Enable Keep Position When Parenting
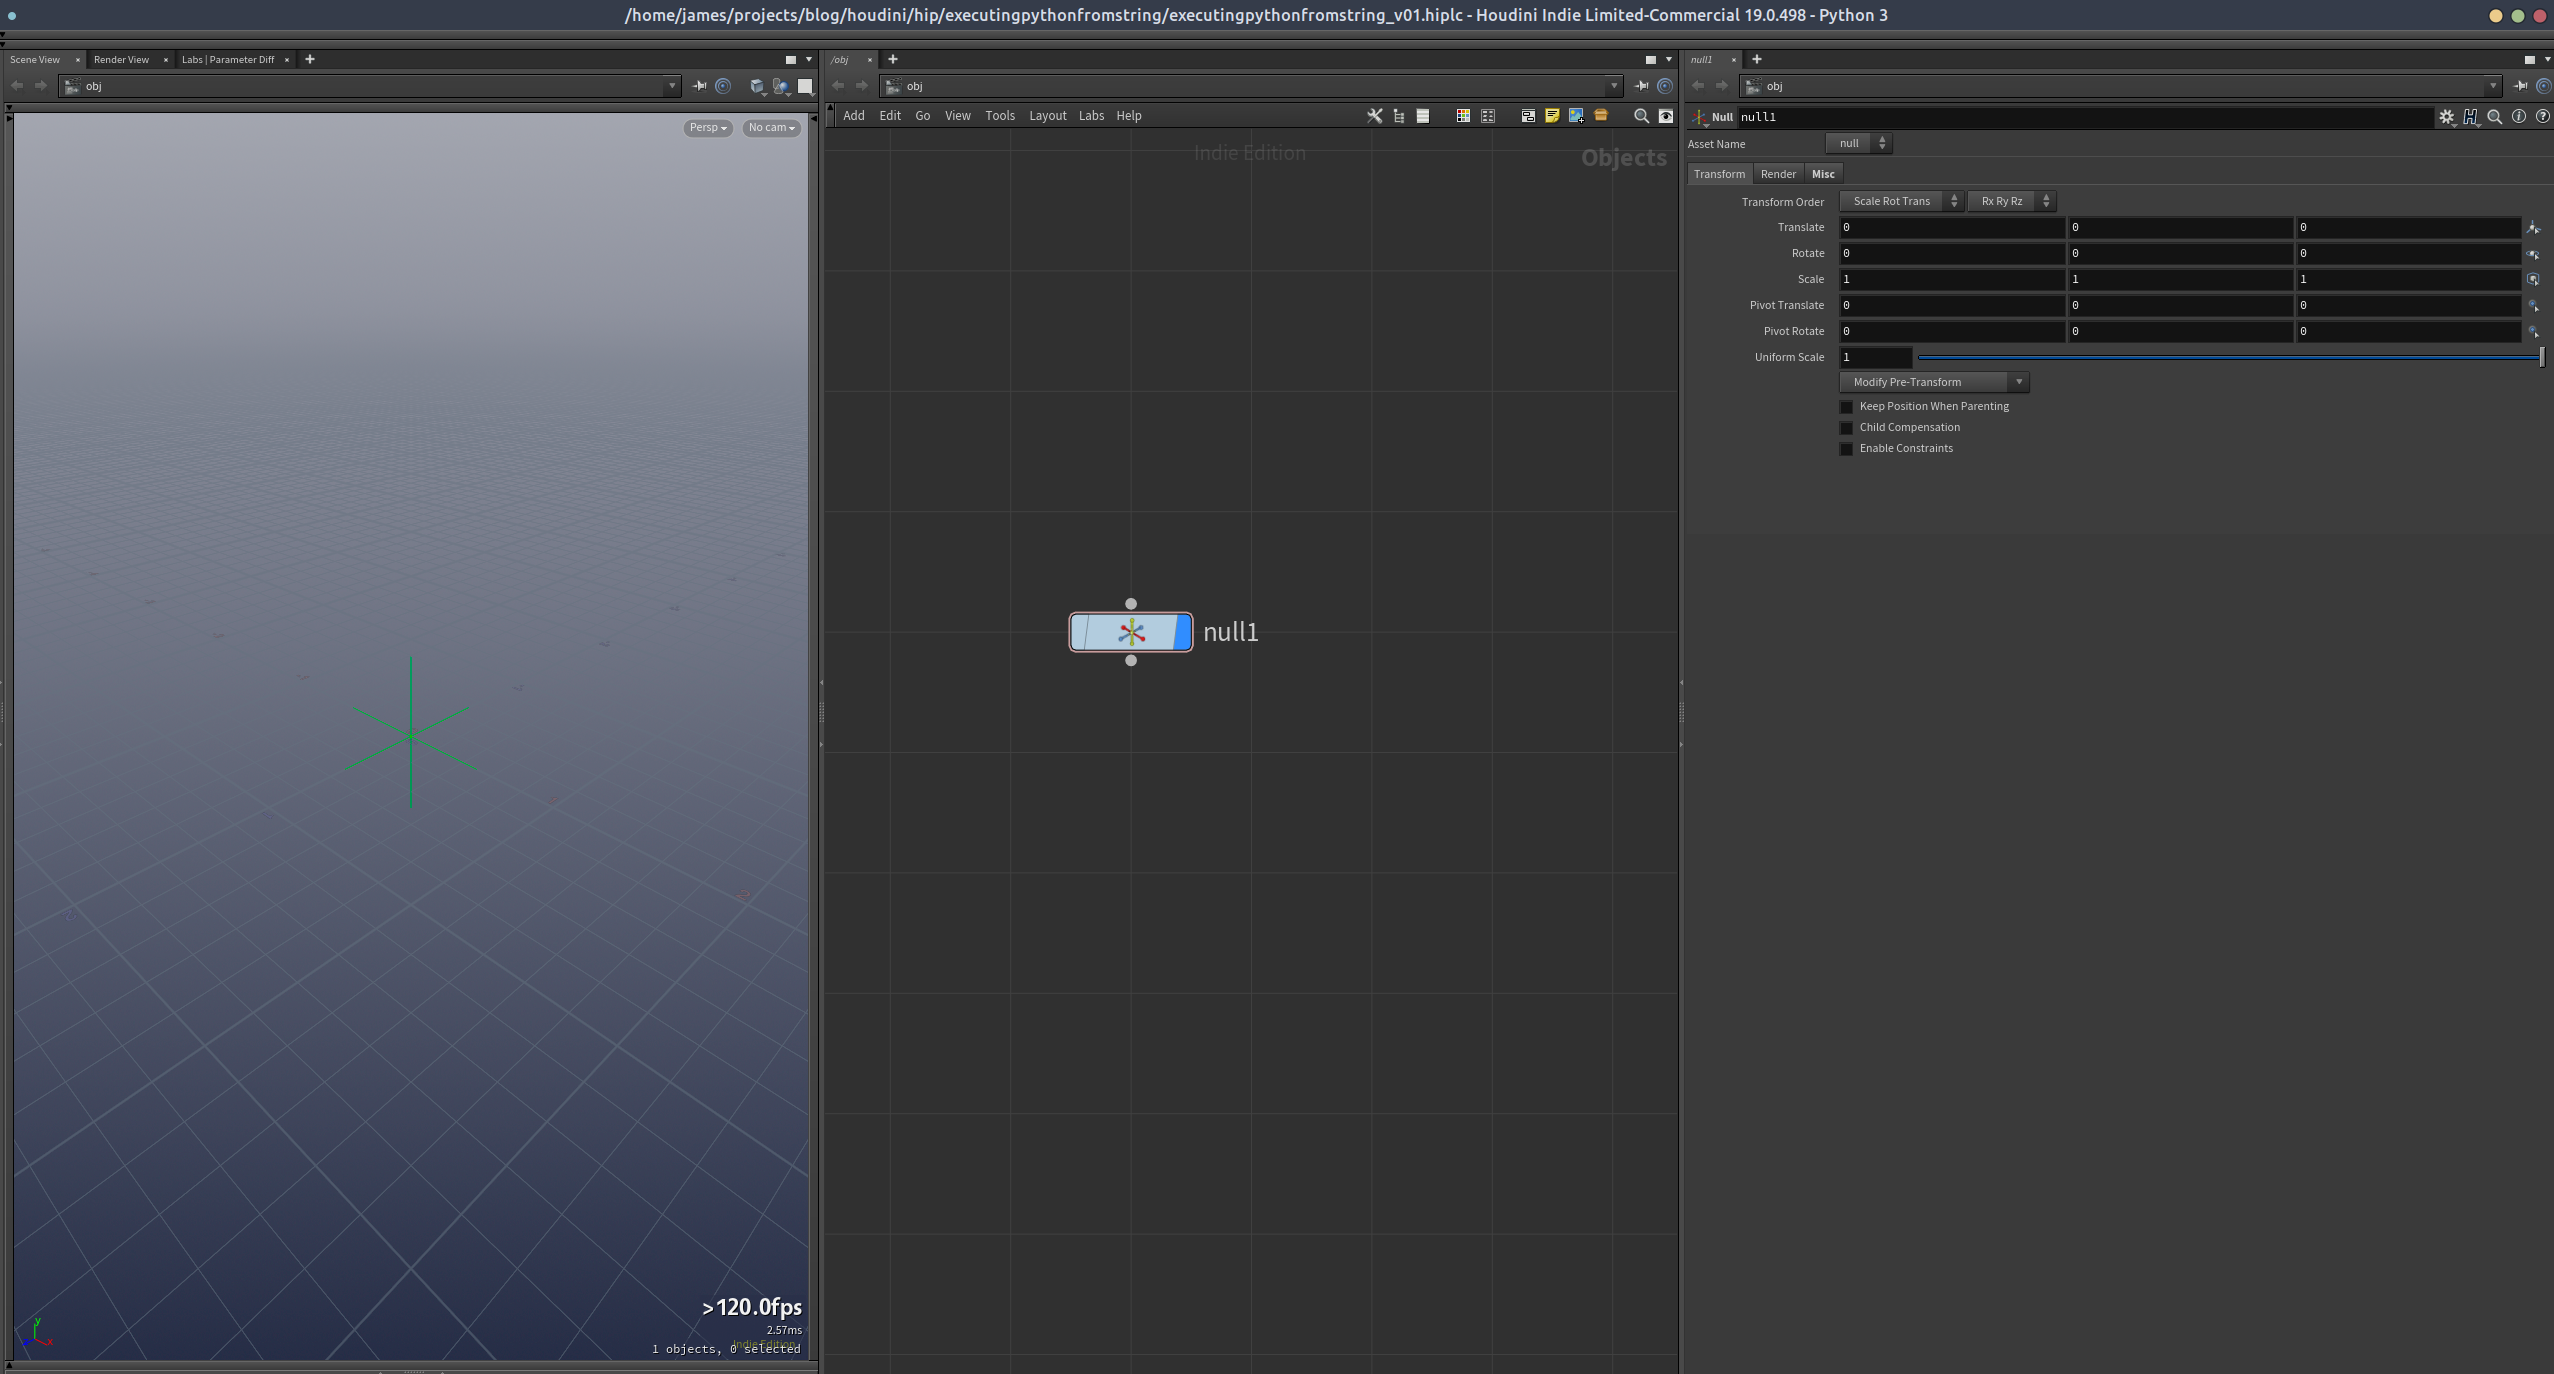2554x1374 pixels. coord(1847,406)
